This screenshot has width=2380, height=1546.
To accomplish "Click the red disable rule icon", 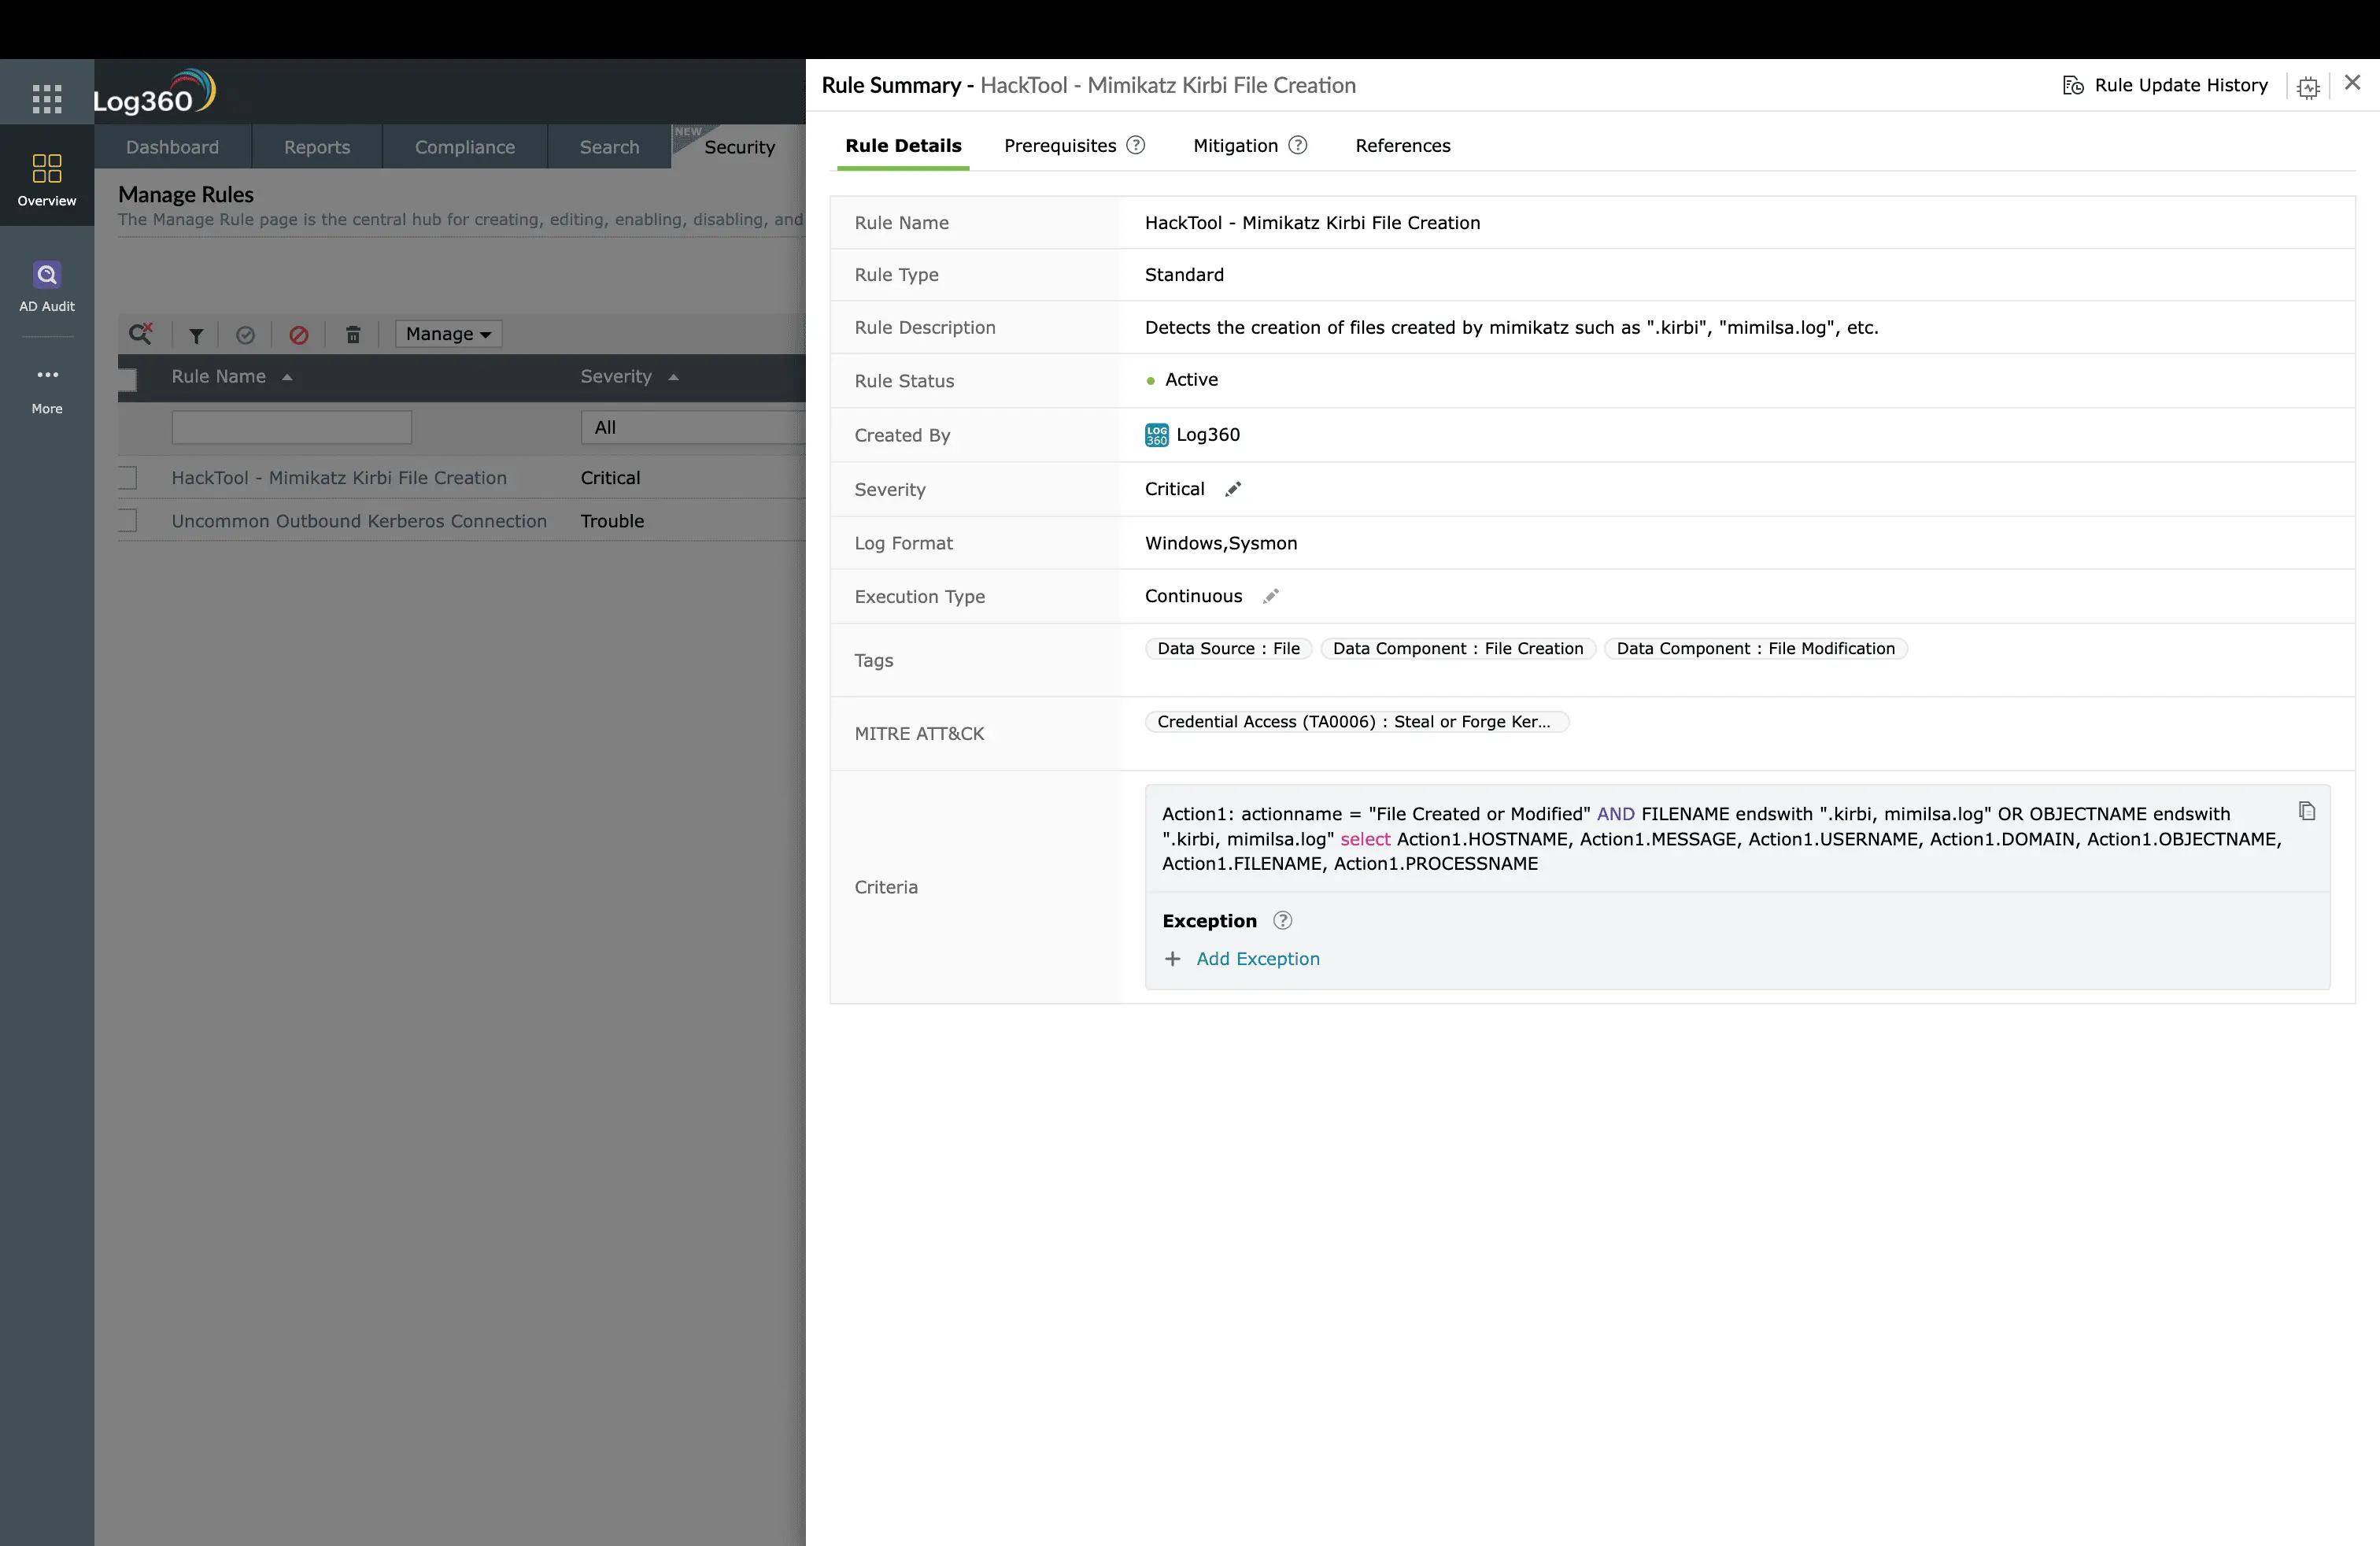I will pyautogui.click(x=299, y=335).
